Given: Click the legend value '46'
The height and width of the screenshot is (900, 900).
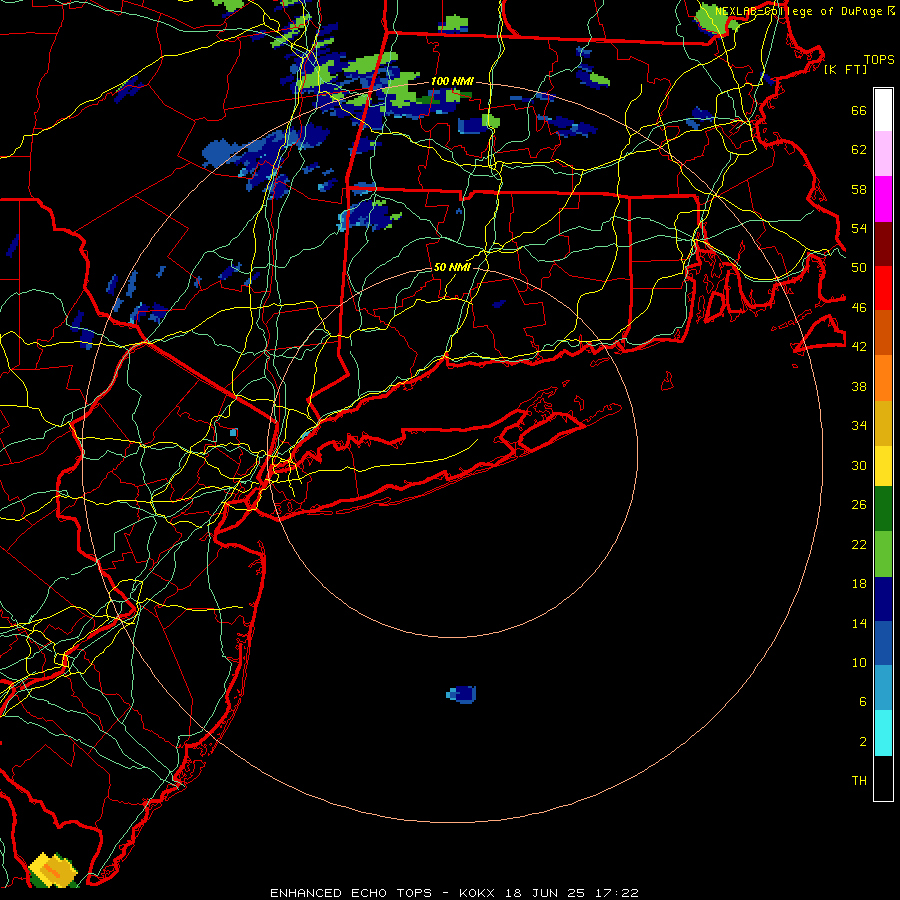Looking at the screenshot, I should 859,308.
